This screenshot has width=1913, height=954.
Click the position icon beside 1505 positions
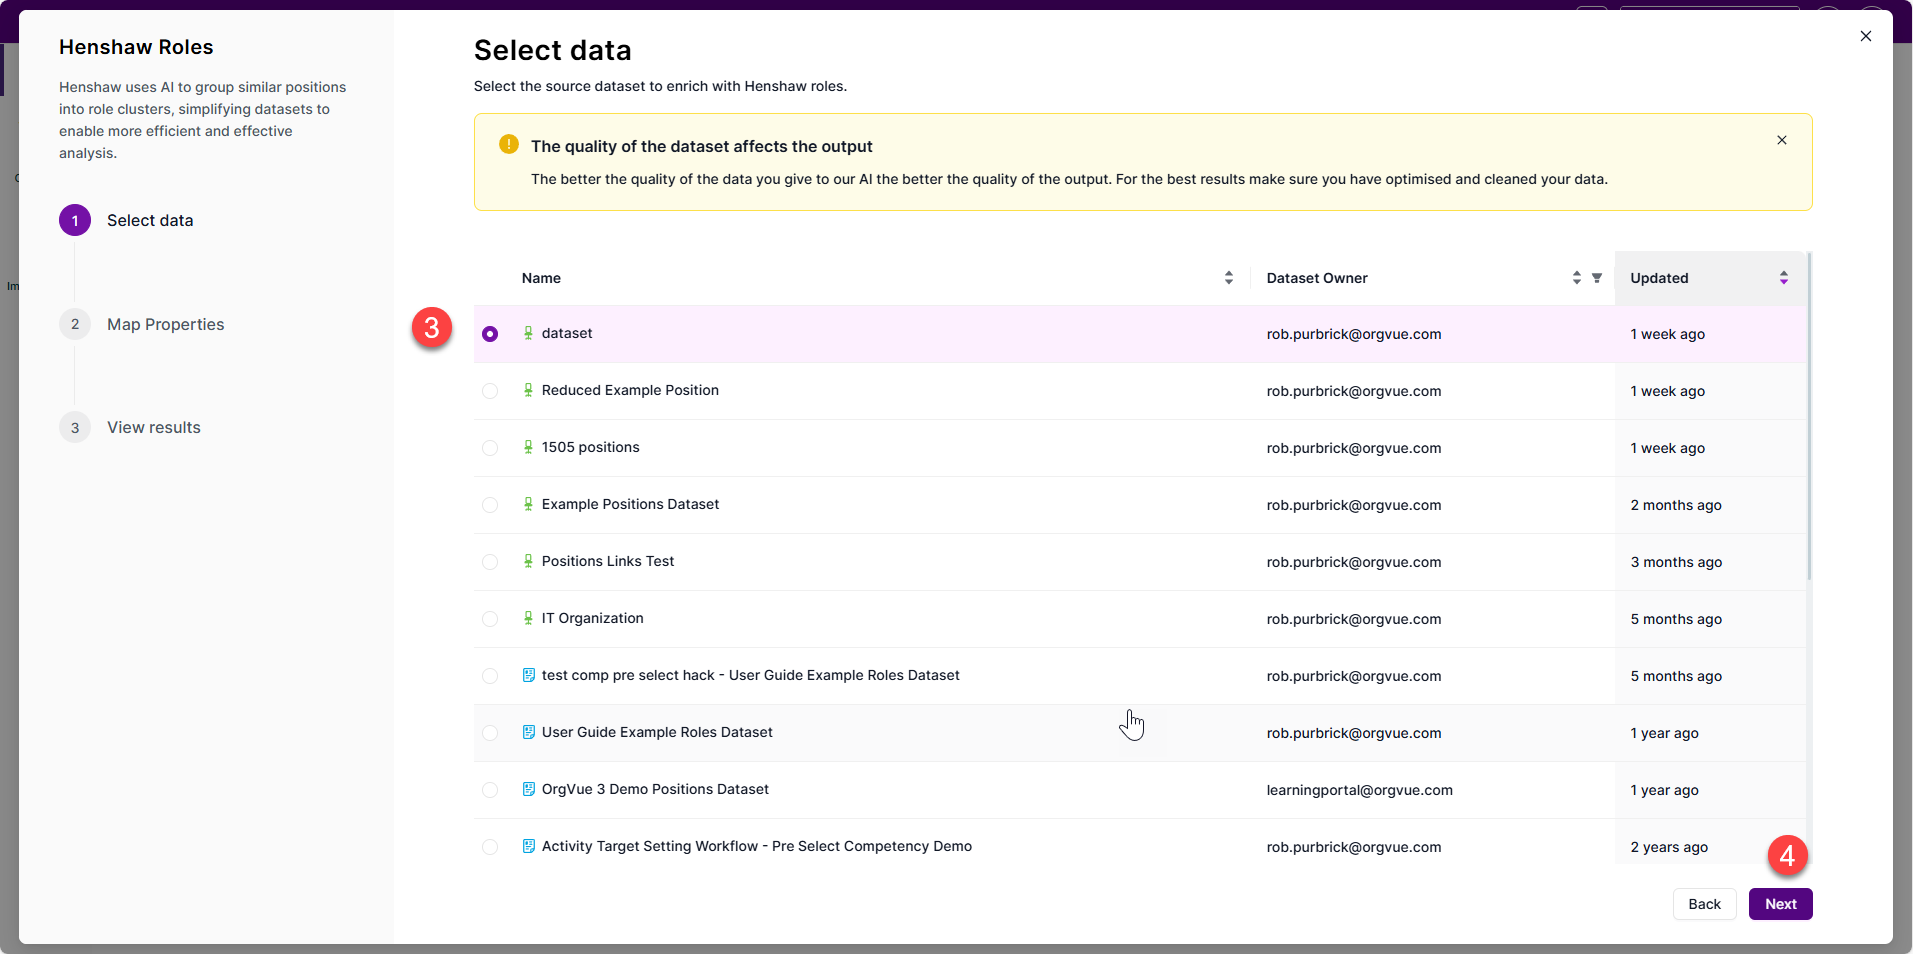(528, 447)
